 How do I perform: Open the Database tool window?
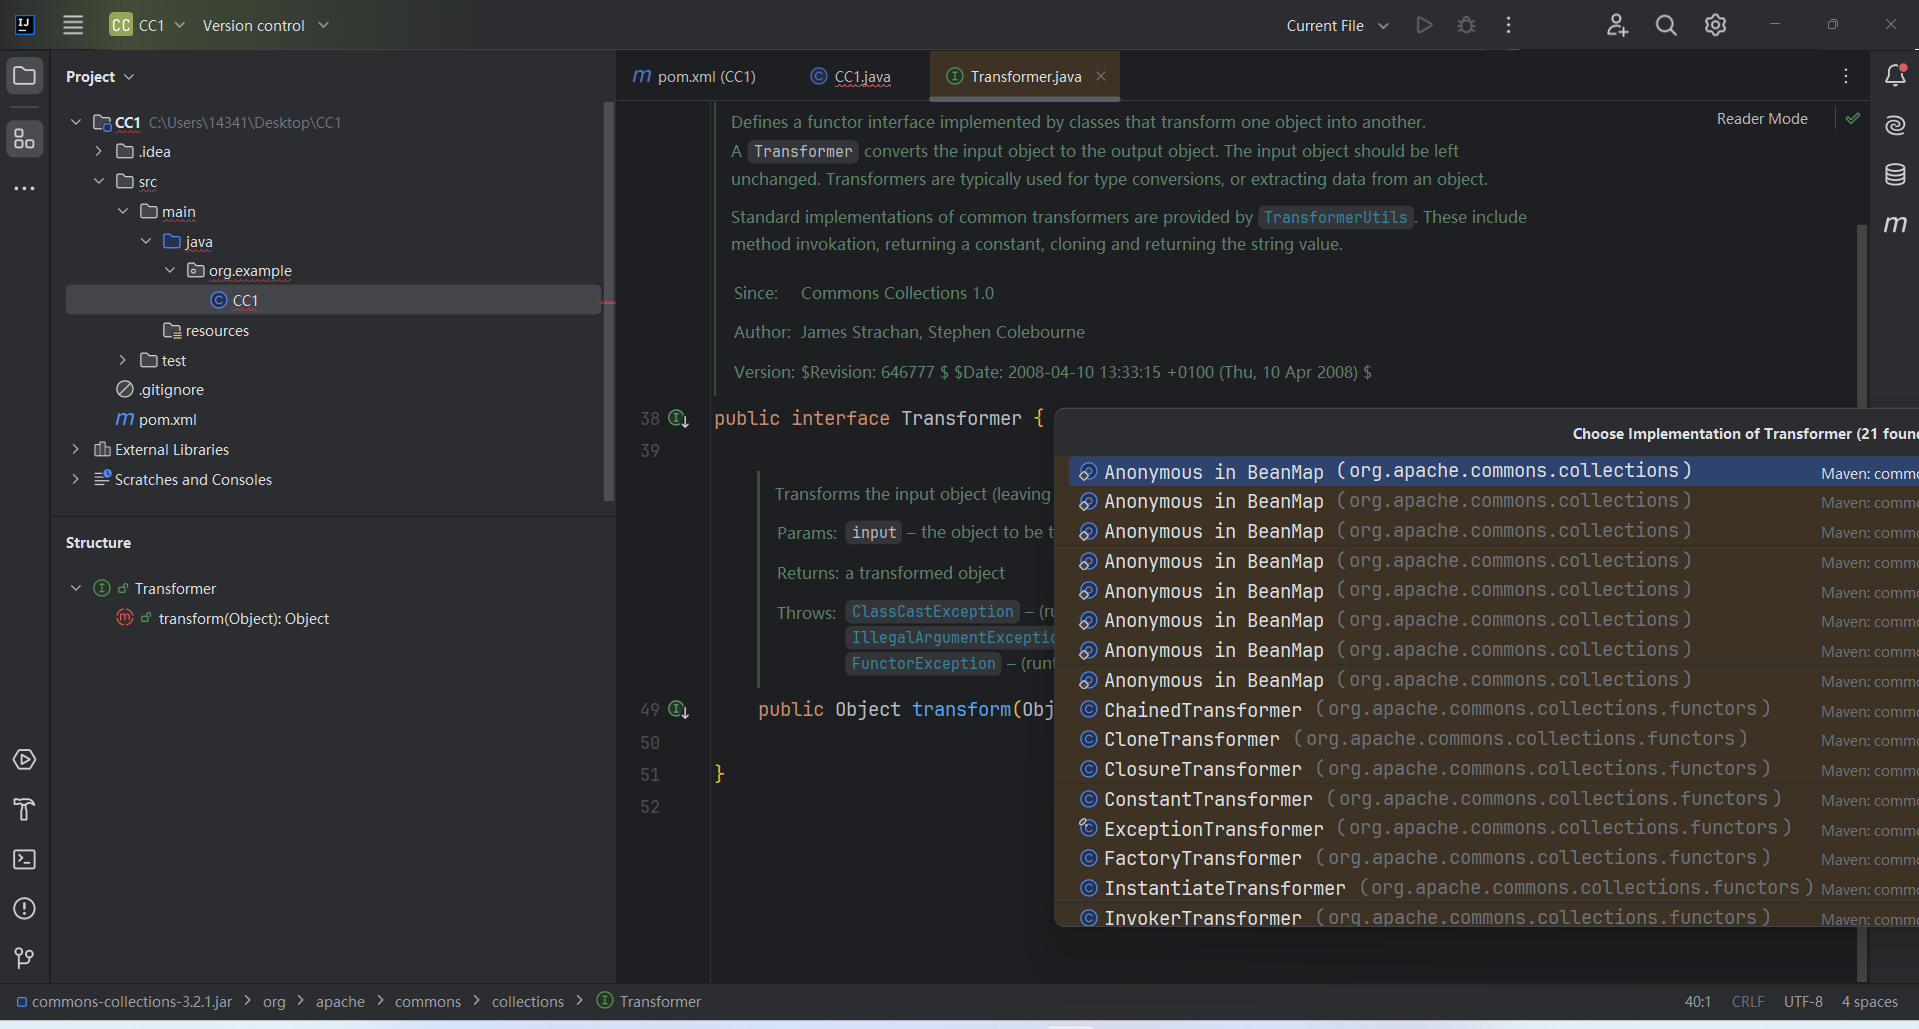click(x=1895, y=175)
